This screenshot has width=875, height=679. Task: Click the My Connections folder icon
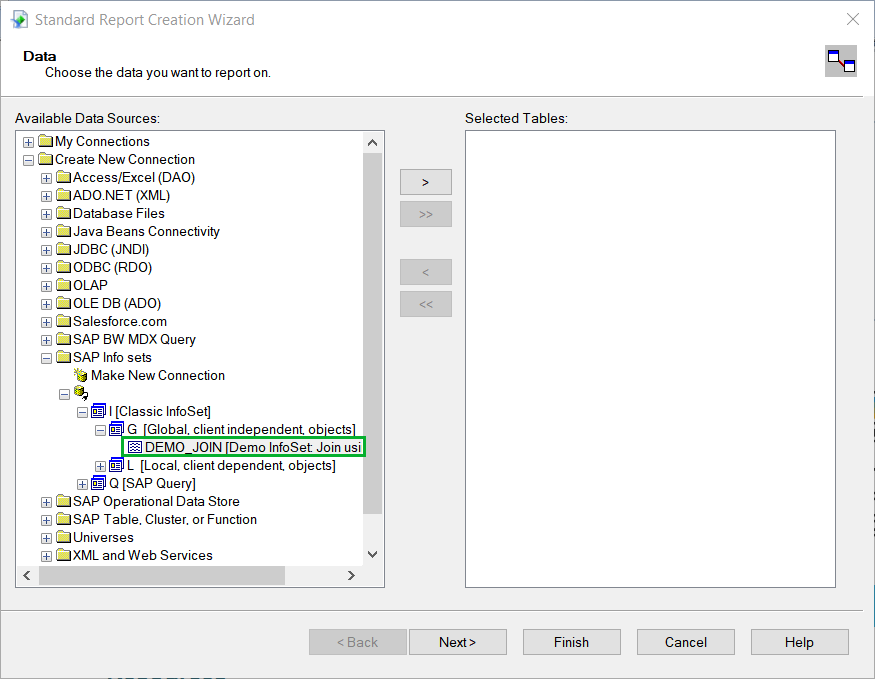(46, 141)
